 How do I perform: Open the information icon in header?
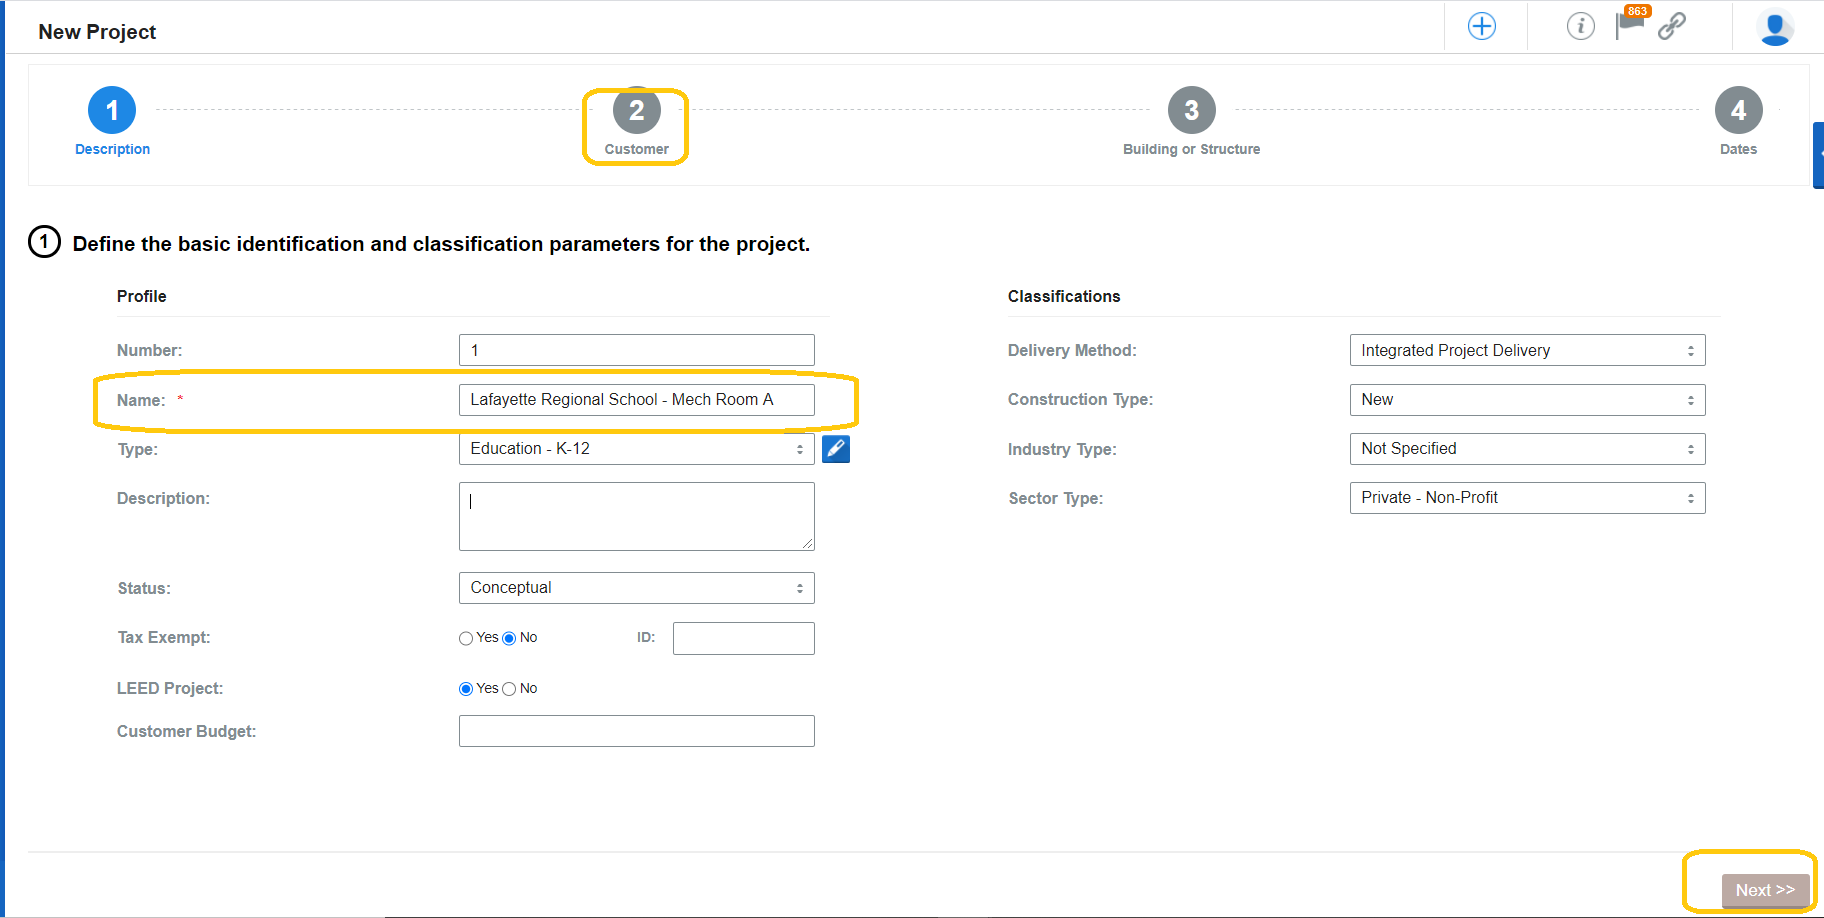tap(1580, 26)
